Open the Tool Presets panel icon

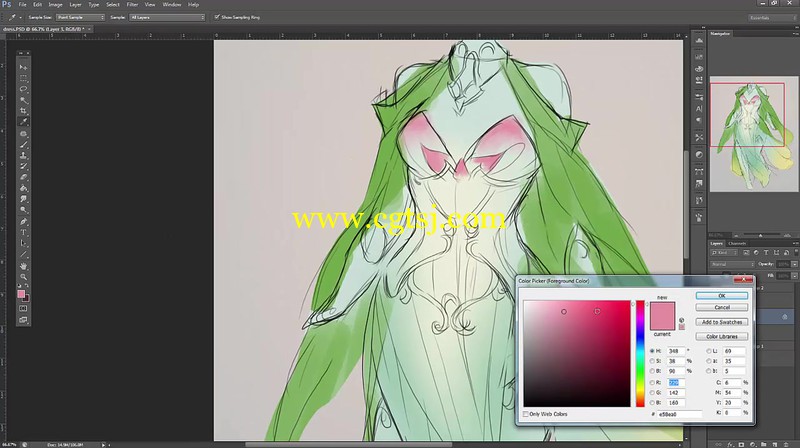tap(699, 137)
